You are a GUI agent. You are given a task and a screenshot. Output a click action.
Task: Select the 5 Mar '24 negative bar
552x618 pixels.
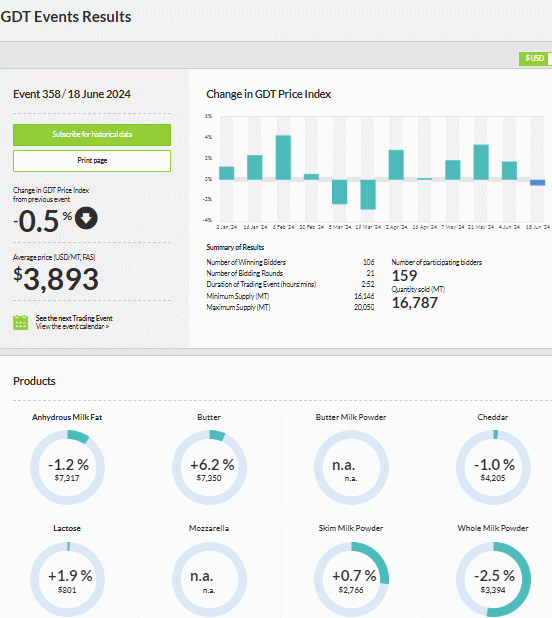[x=340, y=192]
